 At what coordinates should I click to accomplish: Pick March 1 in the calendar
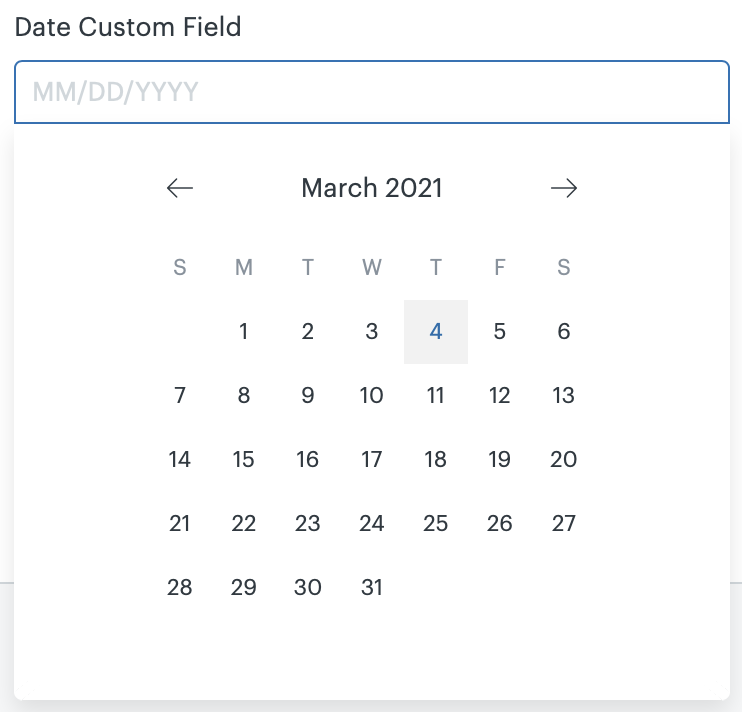[244, 332]
